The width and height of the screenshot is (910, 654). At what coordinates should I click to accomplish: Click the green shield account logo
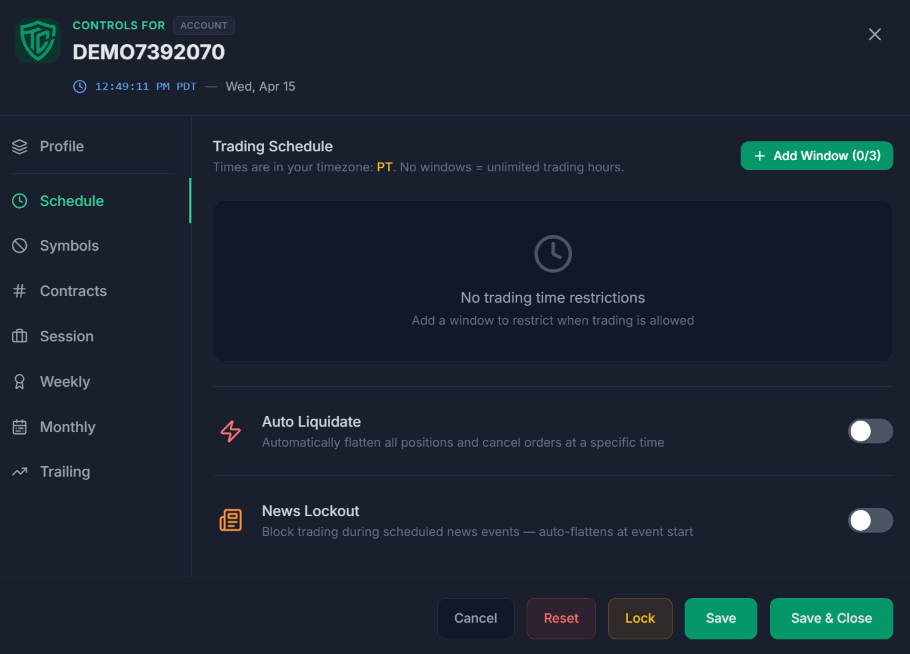coord(37,40)
